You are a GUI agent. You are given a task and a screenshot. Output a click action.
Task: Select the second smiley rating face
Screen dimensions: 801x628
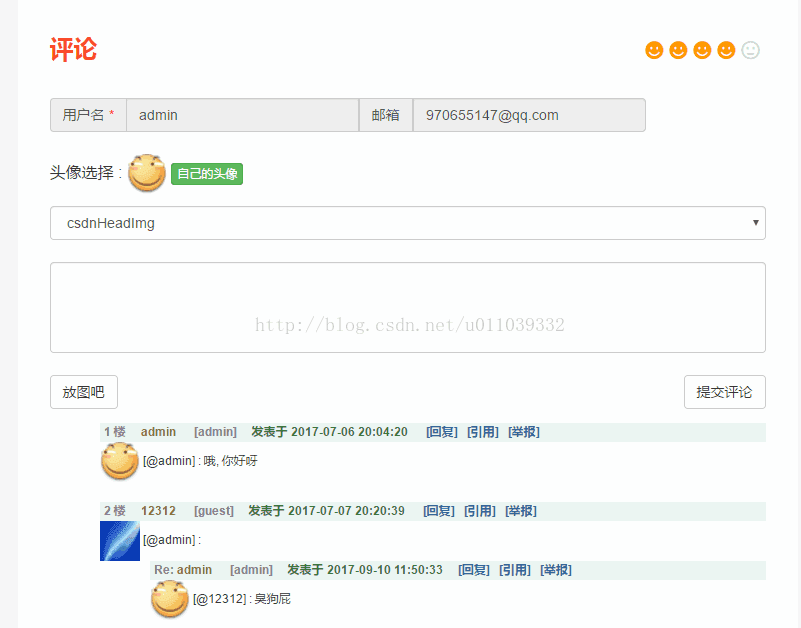(678, 50)
